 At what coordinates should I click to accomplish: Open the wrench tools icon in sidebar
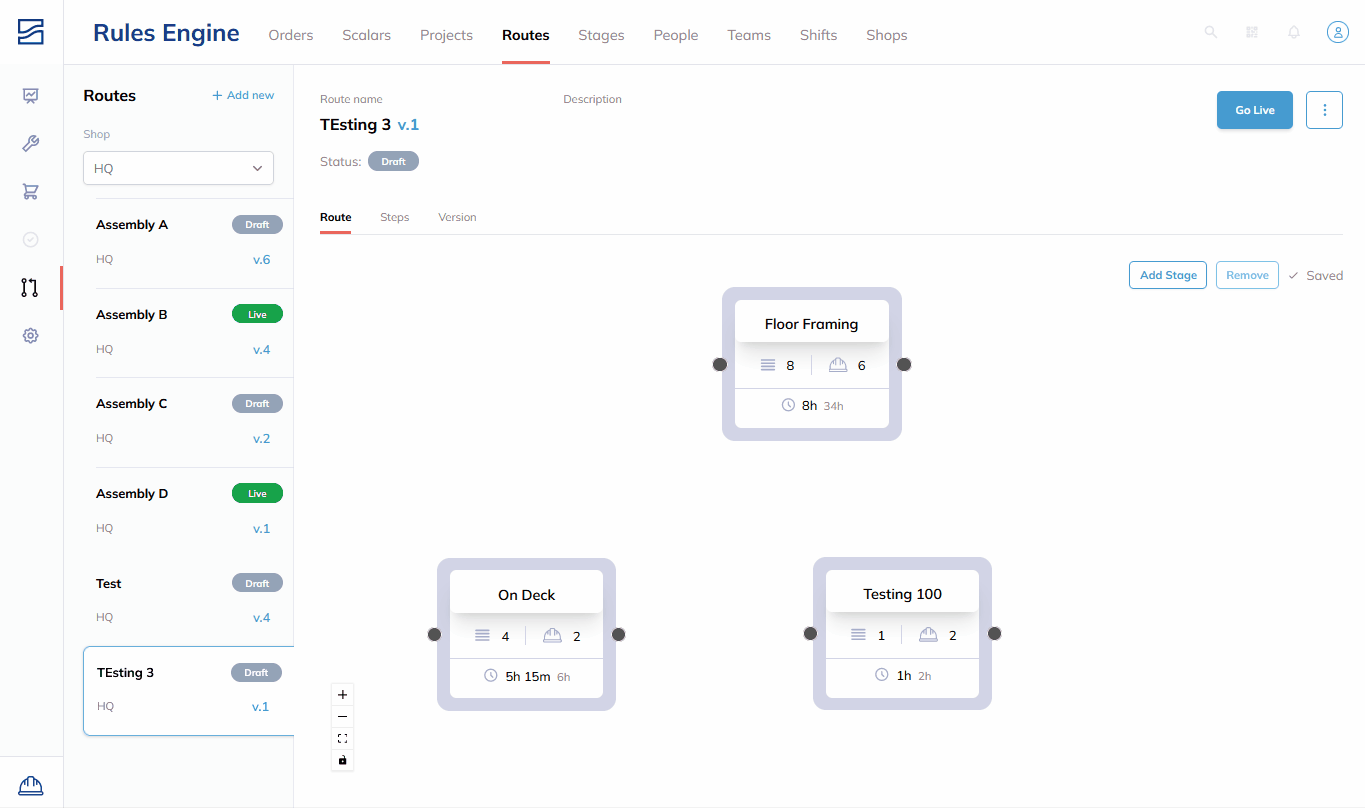coord(31,144)
